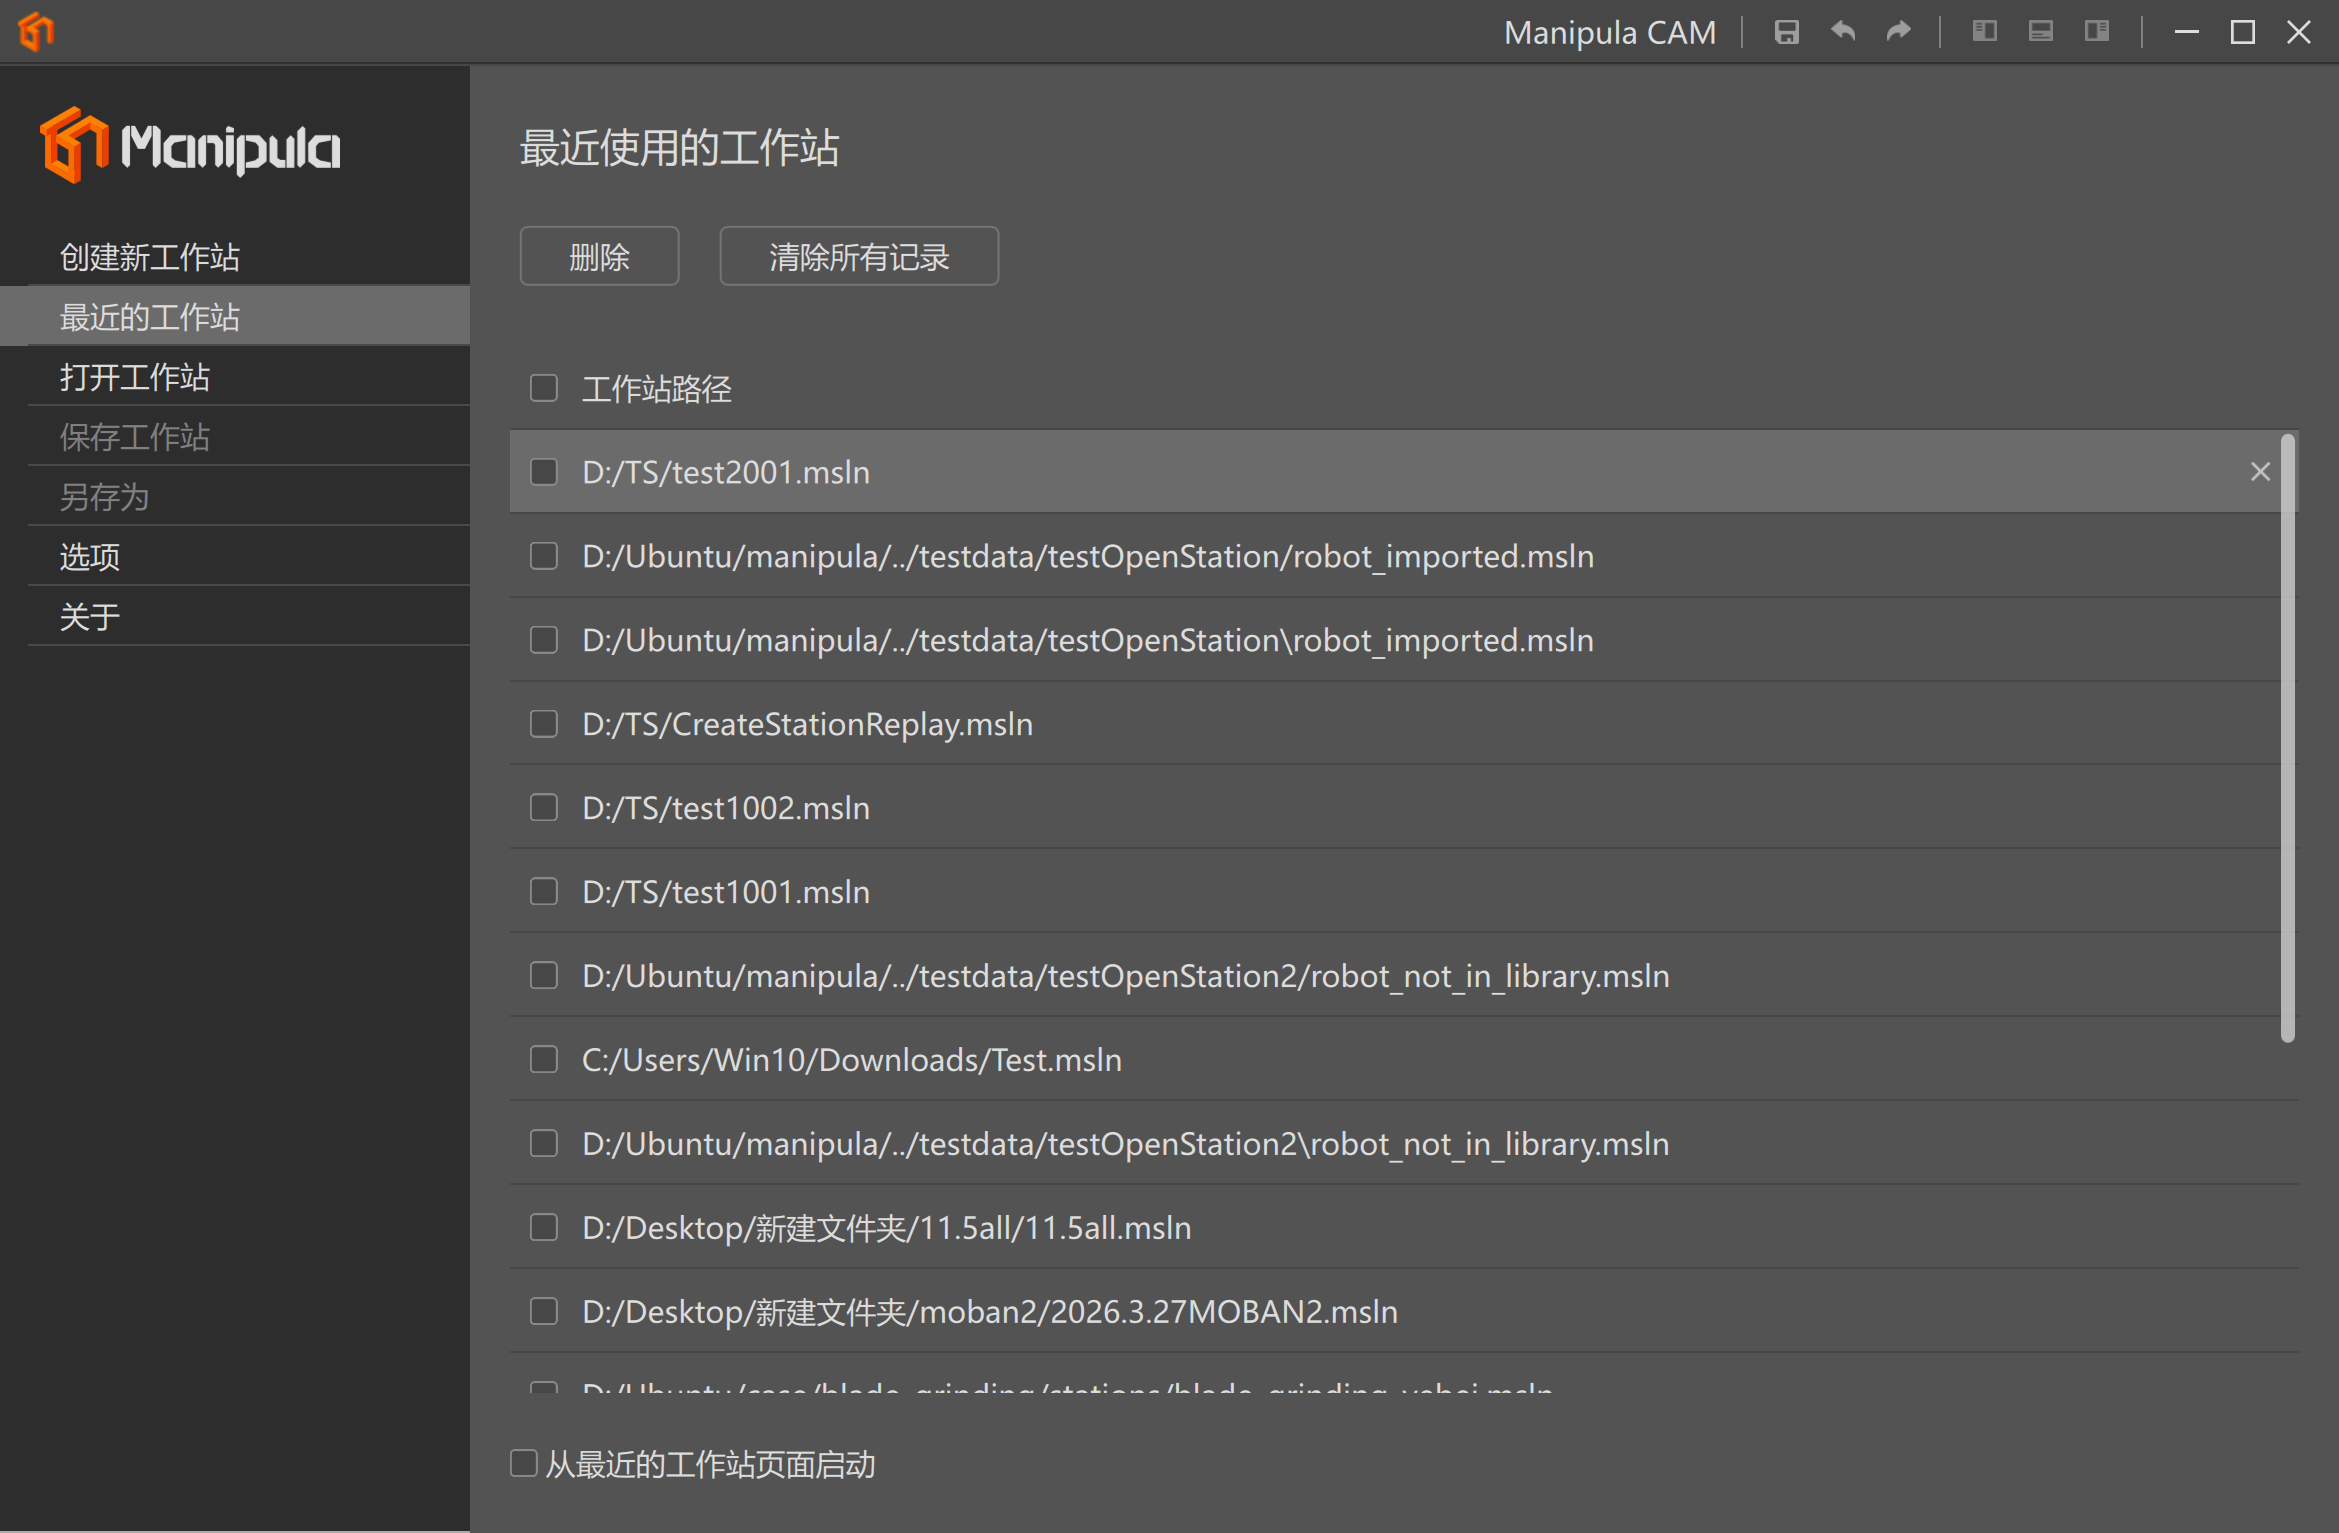Tick checkbox for D:/TS/test1002.msln
Screen dimensions: 2339x1533
pyautogui.click(x=544, y=808)
